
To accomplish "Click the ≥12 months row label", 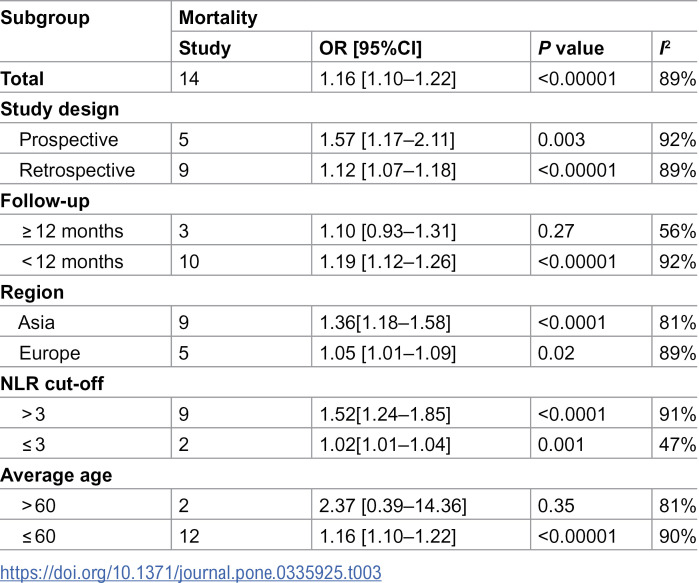I will pos(72,231).
